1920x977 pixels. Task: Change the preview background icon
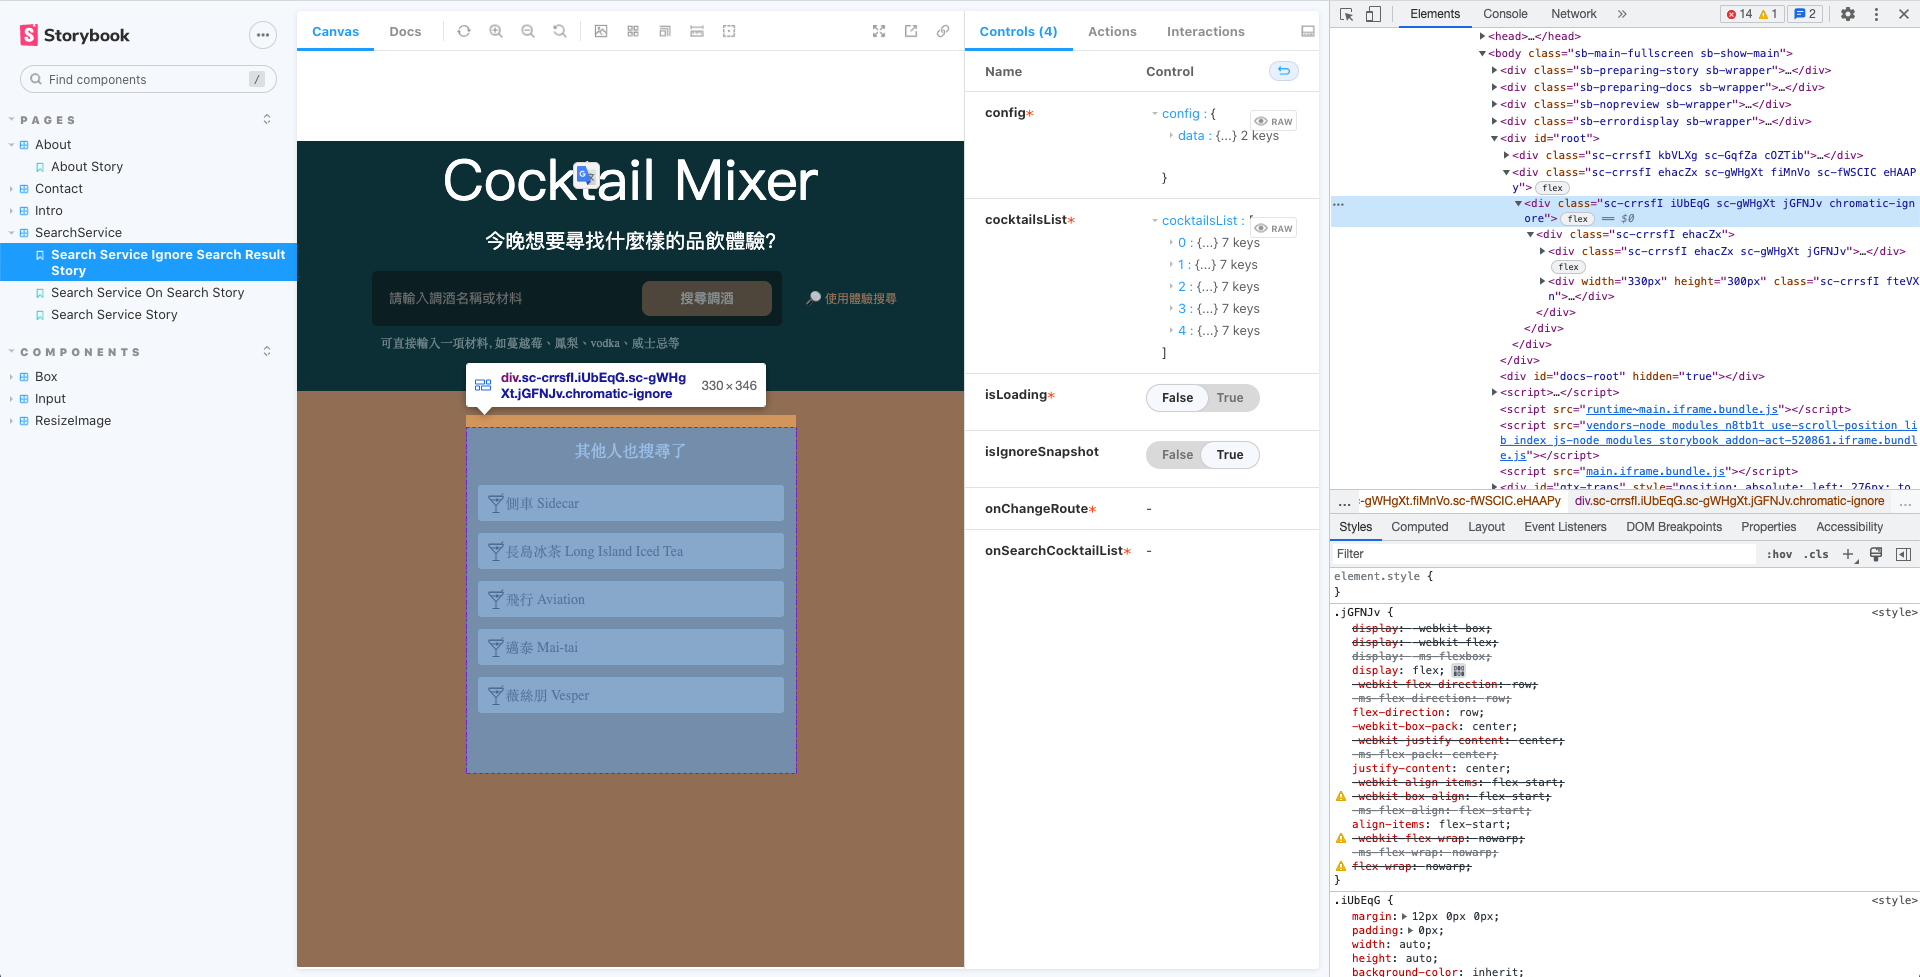(x=601, y=31)
